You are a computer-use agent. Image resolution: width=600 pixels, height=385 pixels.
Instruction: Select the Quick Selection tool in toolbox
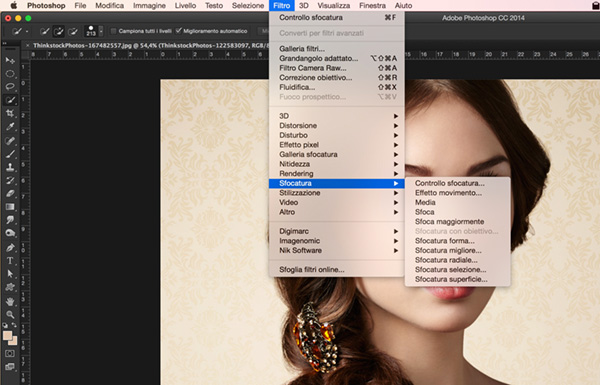tap(10, 100)
